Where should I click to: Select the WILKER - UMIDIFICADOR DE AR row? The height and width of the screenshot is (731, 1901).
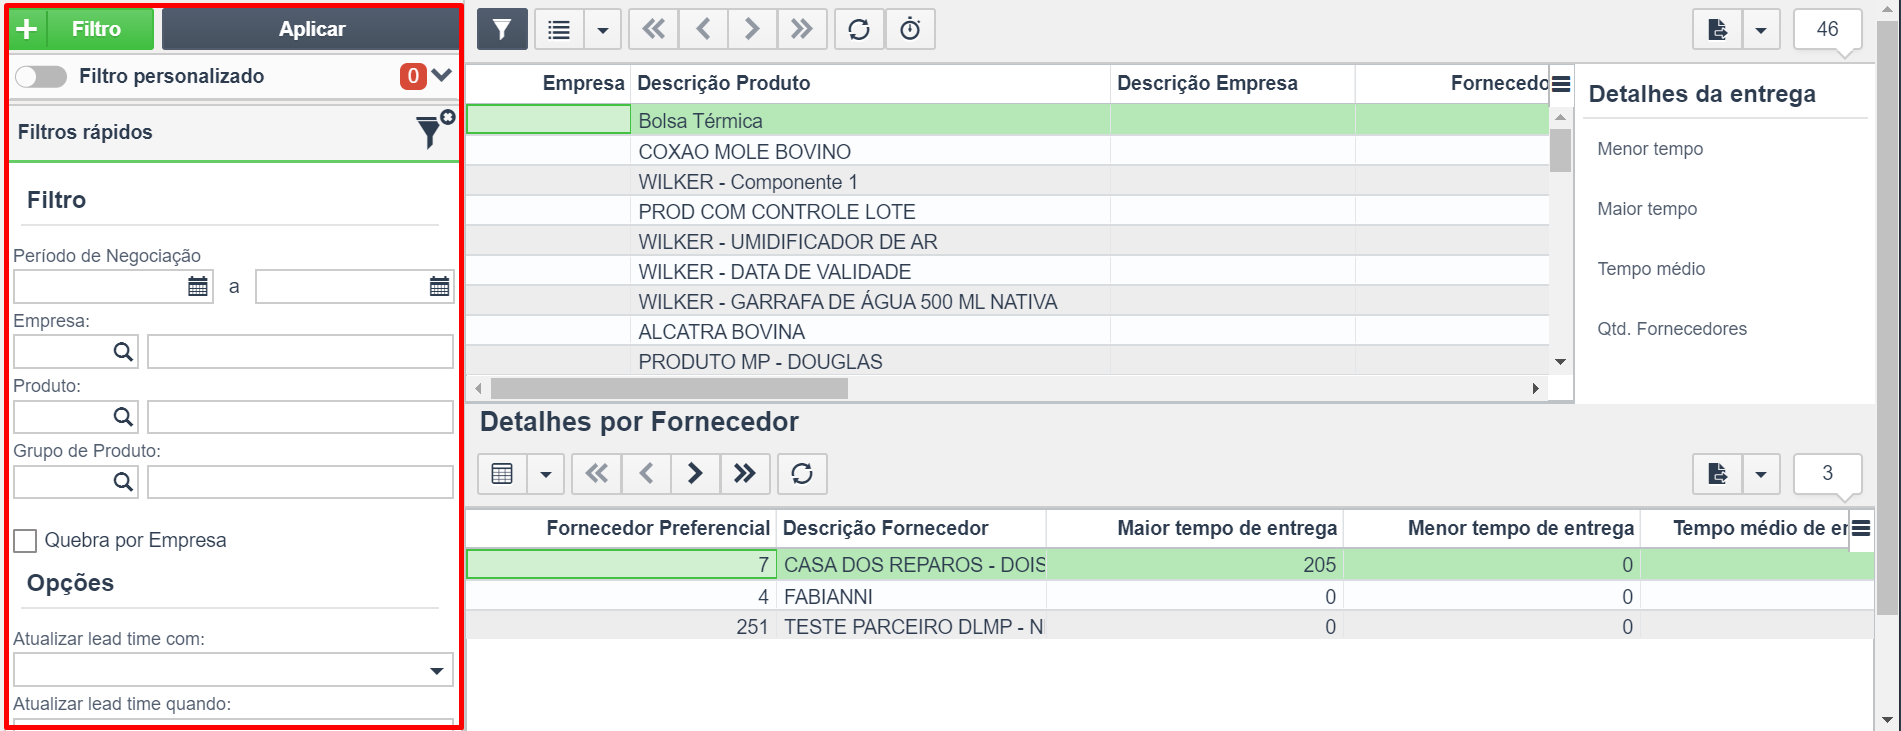(1008, 241)
